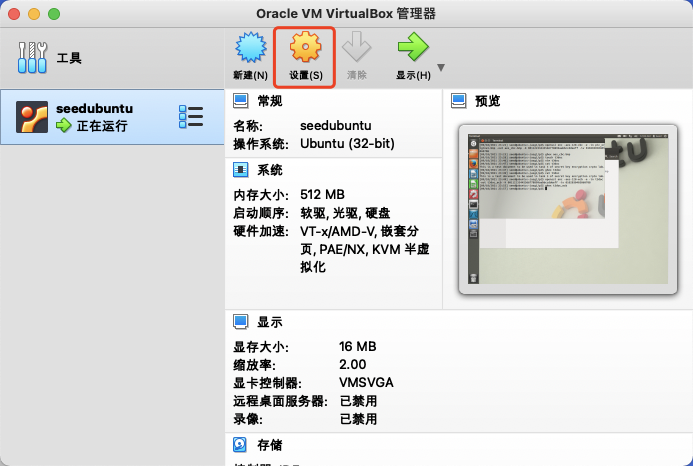Click the General (常规) section icon
Viewport: 693px width, 466px height.
241,101
